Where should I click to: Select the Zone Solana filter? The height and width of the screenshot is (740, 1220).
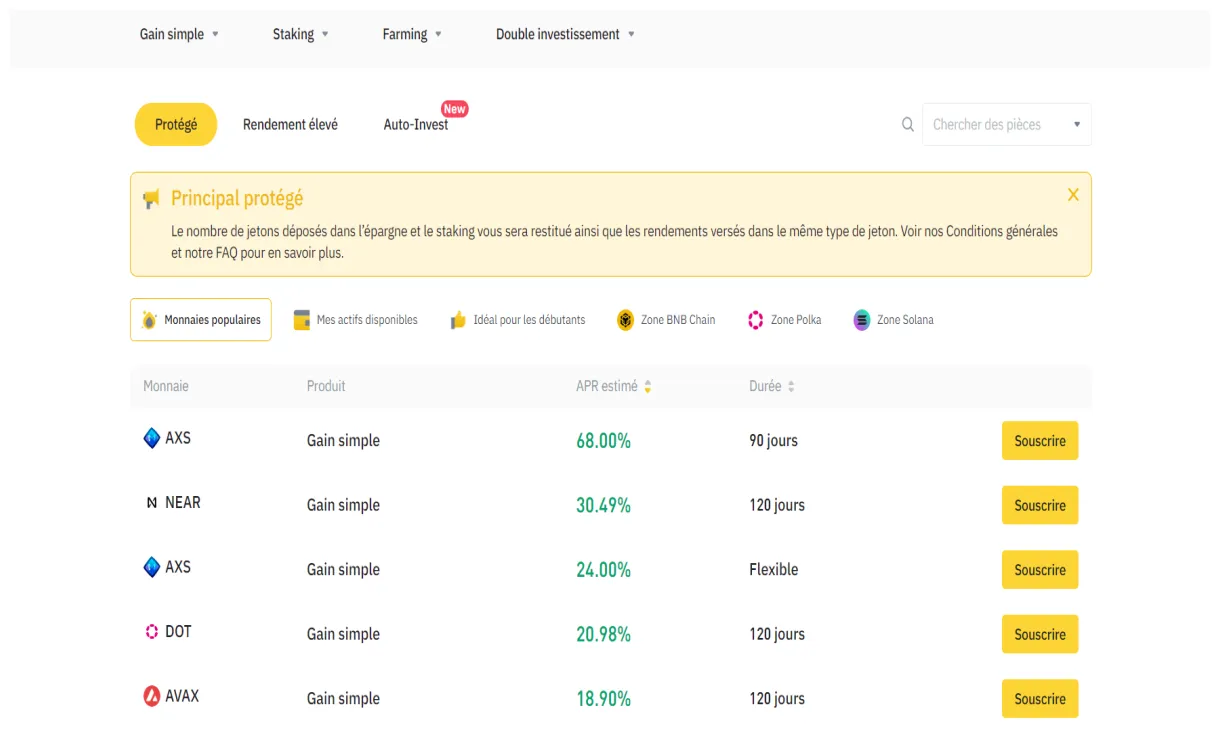pyautogui.click(x=893, y=320)
